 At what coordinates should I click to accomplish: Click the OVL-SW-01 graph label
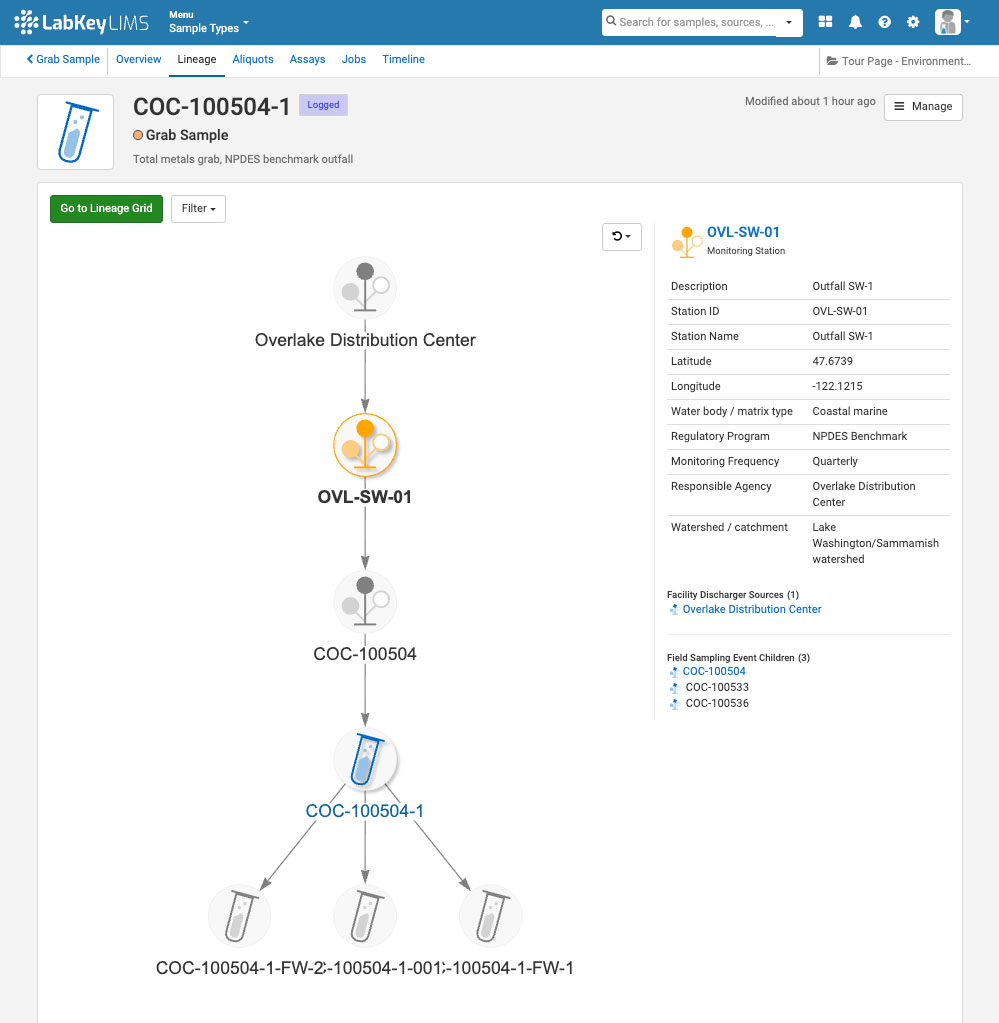[x=365, y=497]
